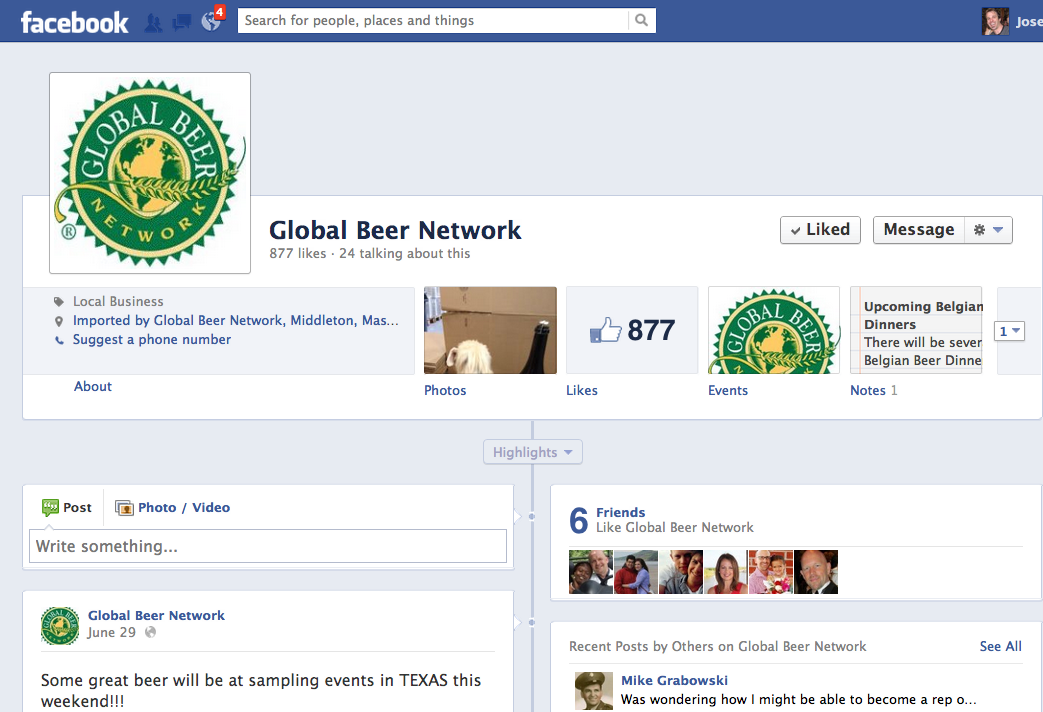Click the timeline dot beside the composer
This screenshot has height=712, width=1043.
(x=531, y=516)
